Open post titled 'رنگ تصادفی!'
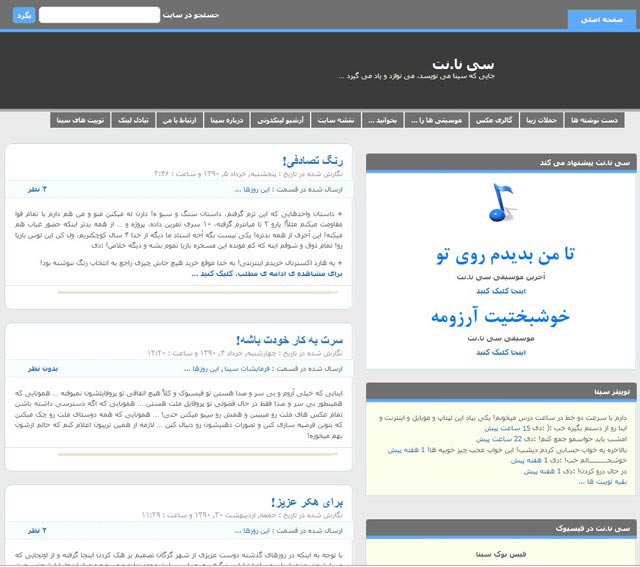 tap(311, 159)
